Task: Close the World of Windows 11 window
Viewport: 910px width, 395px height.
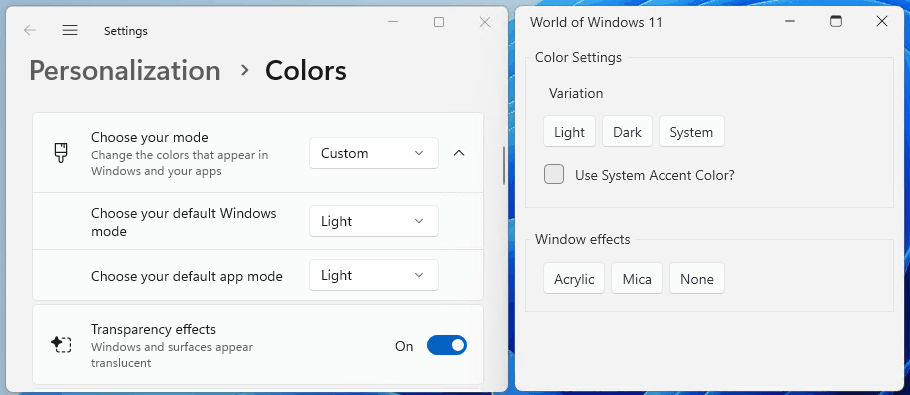Action: (x=882, y=21)
